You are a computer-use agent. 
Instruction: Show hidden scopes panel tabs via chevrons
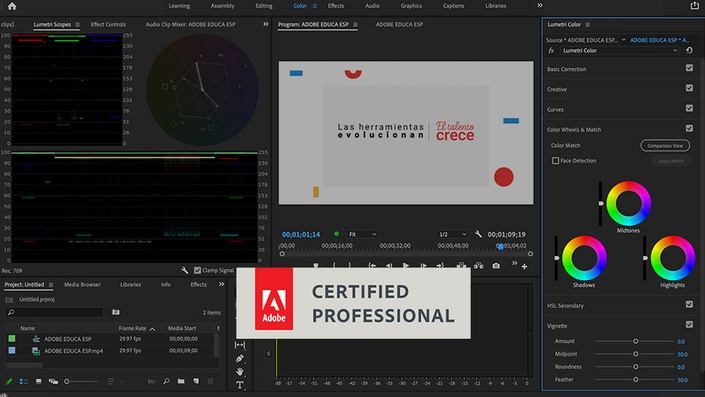click(x=266, y=24)
